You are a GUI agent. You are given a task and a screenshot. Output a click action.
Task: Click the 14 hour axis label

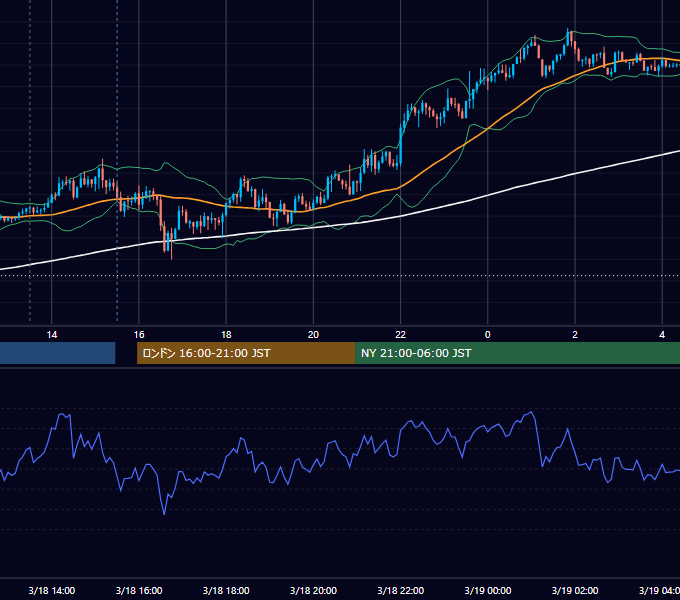pos(52,335)
